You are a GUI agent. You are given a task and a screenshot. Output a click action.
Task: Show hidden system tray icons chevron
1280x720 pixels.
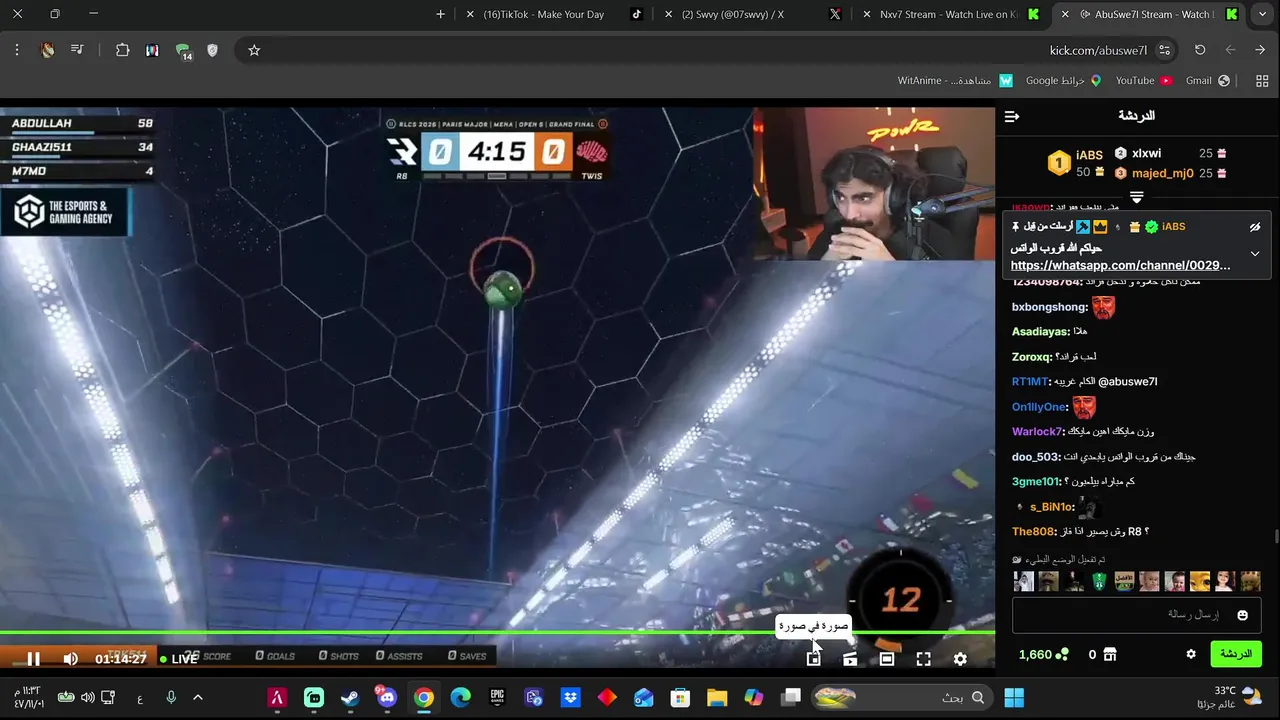click(198, 697)
